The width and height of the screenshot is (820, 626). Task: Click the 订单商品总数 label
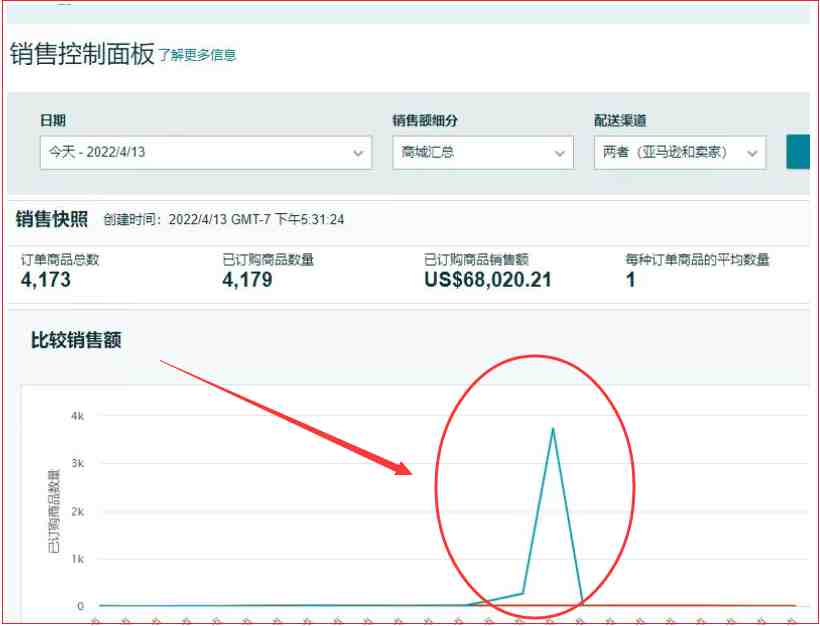point(60,259)
